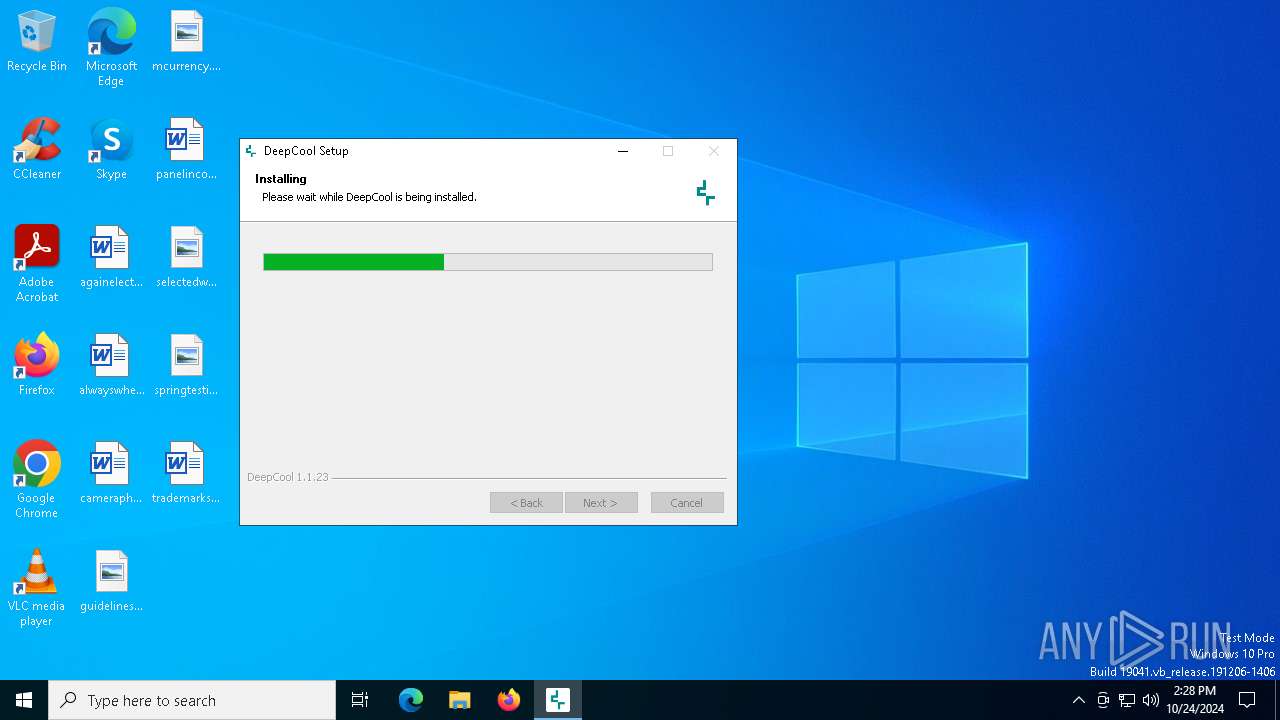Select the trademarks Word document
Screen dimensions: 1280x720
[x=186, y=474]
